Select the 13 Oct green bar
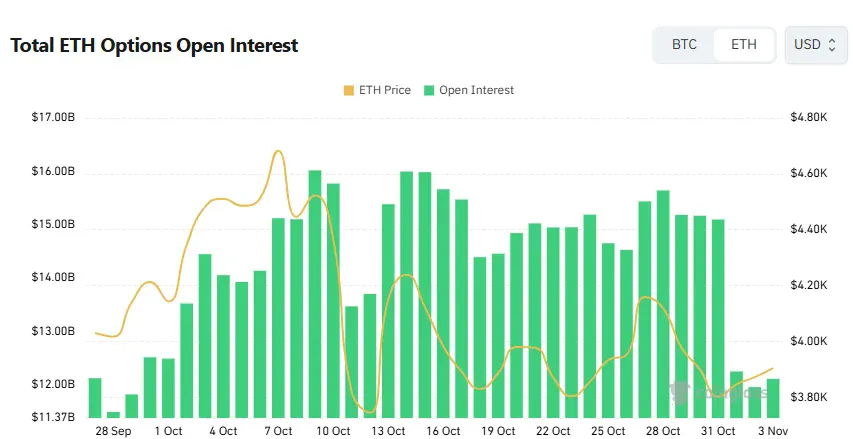The height and width of the screenshot is (439, 853). click(388, 310)
